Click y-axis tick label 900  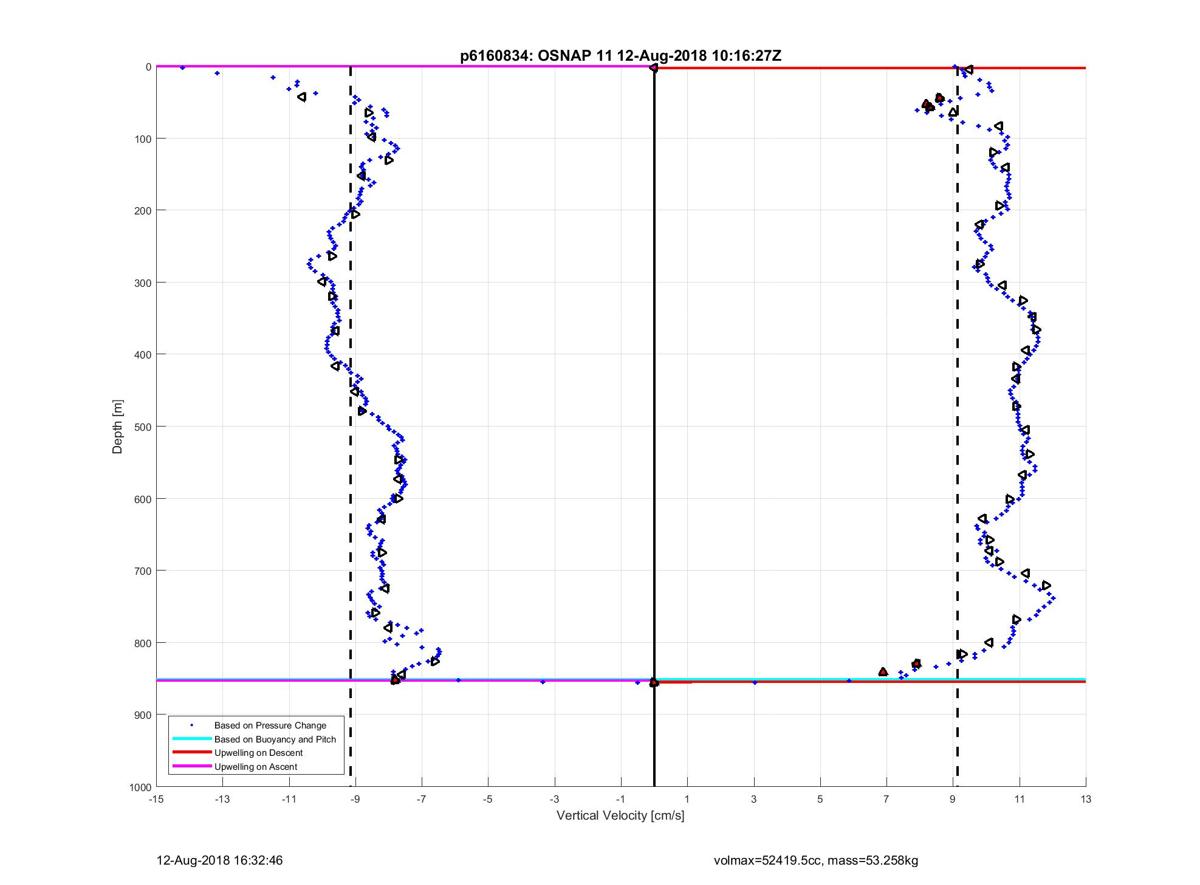(x=142, y=715)
